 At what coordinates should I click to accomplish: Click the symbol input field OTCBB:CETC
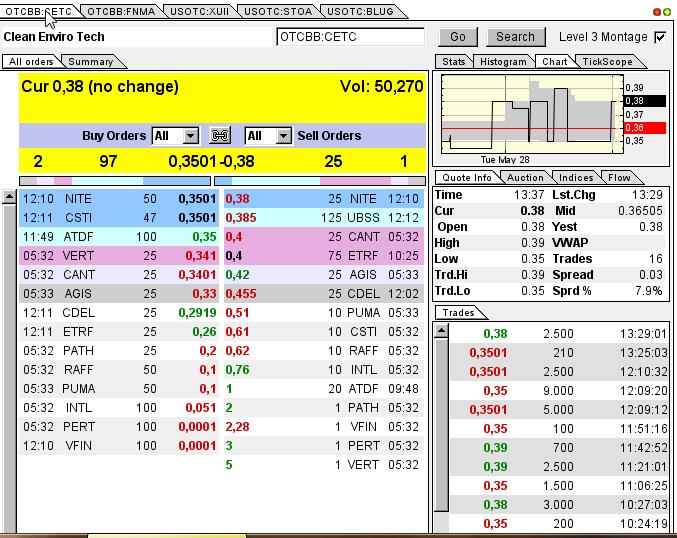tap(350, 37)
